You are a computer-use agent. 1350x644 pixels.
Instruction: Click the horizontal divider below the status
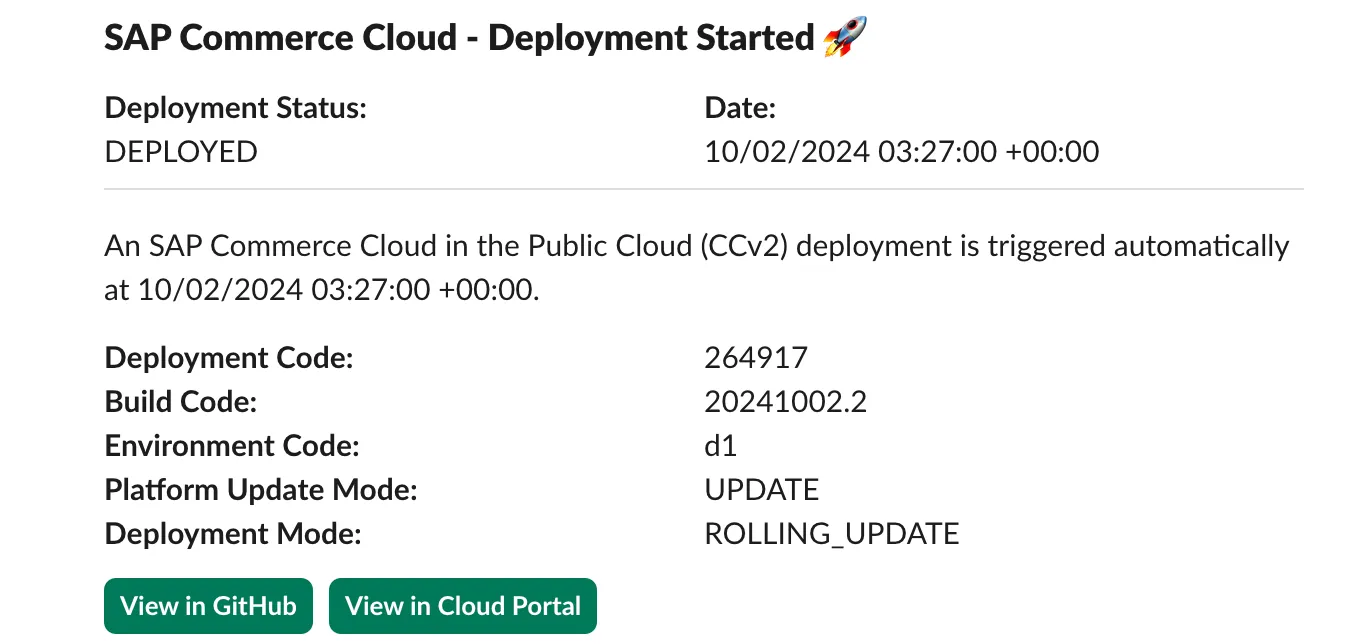pos(703,189)
